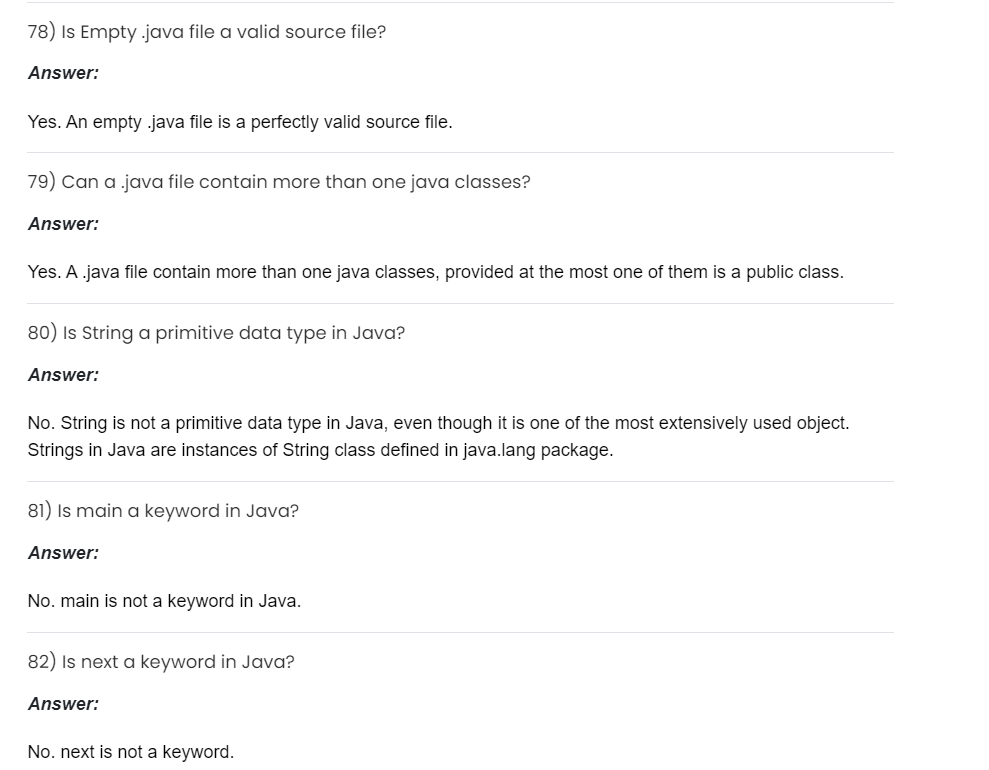This screenshot has height=770, width=989.
Task: Click the text 'No. main is not a keyword in Java.'
Action: (164, 601)
